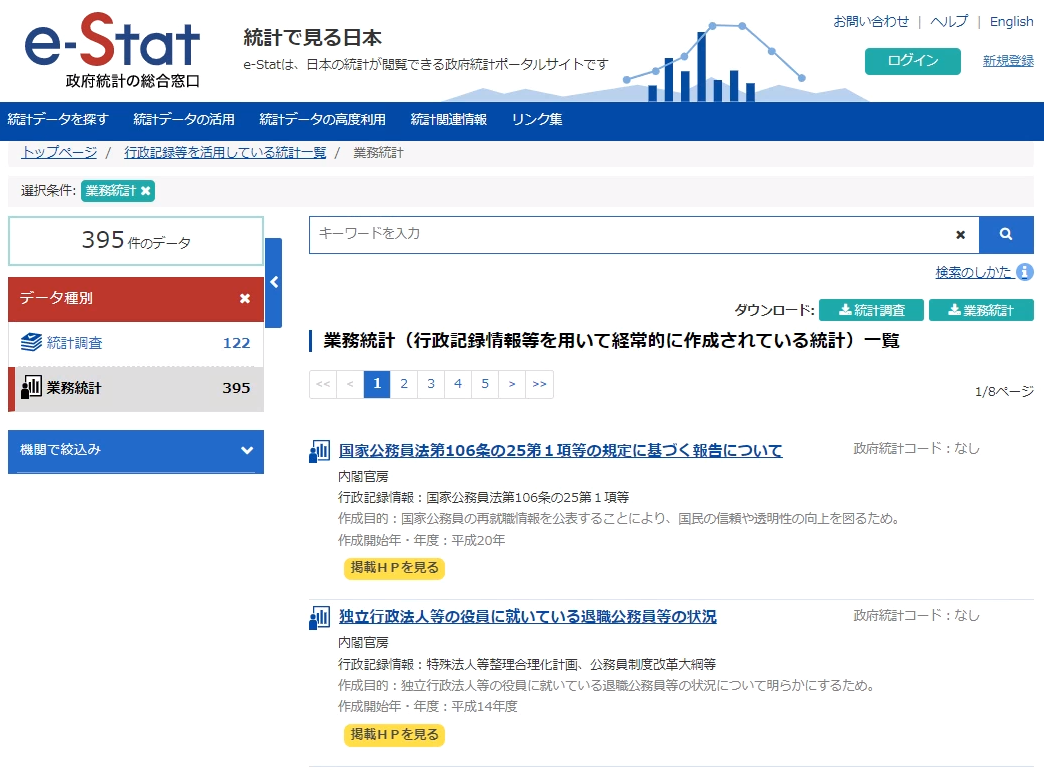Go to first page with <<
Viewport: 1044px width, 770px height.
323,384
